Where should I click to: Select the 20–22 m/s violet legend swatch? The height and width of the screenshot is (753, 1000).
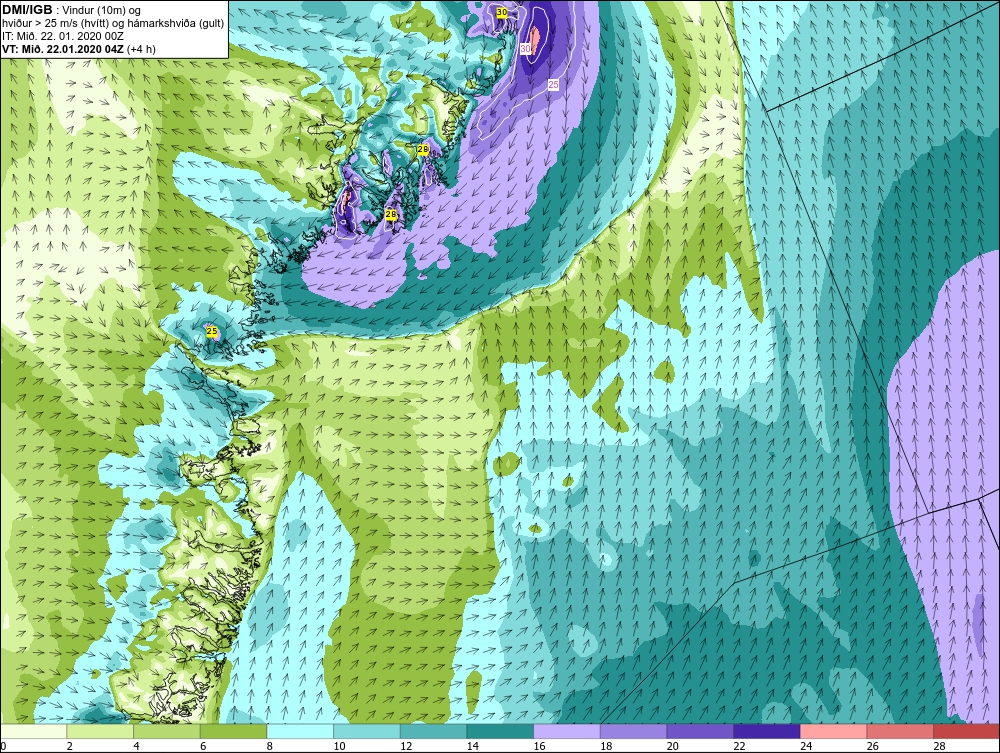pyautogui.click(x=700, y=731)
